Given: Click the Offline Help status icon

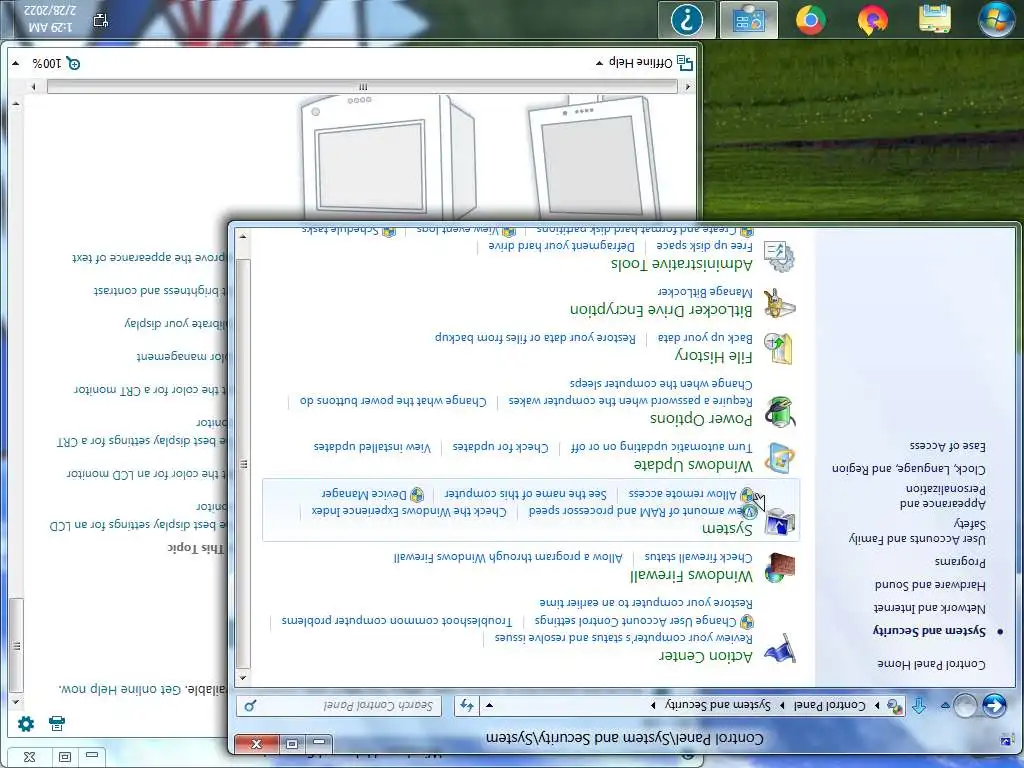Looking at the screenshot, I should click(x=684, y=63).
